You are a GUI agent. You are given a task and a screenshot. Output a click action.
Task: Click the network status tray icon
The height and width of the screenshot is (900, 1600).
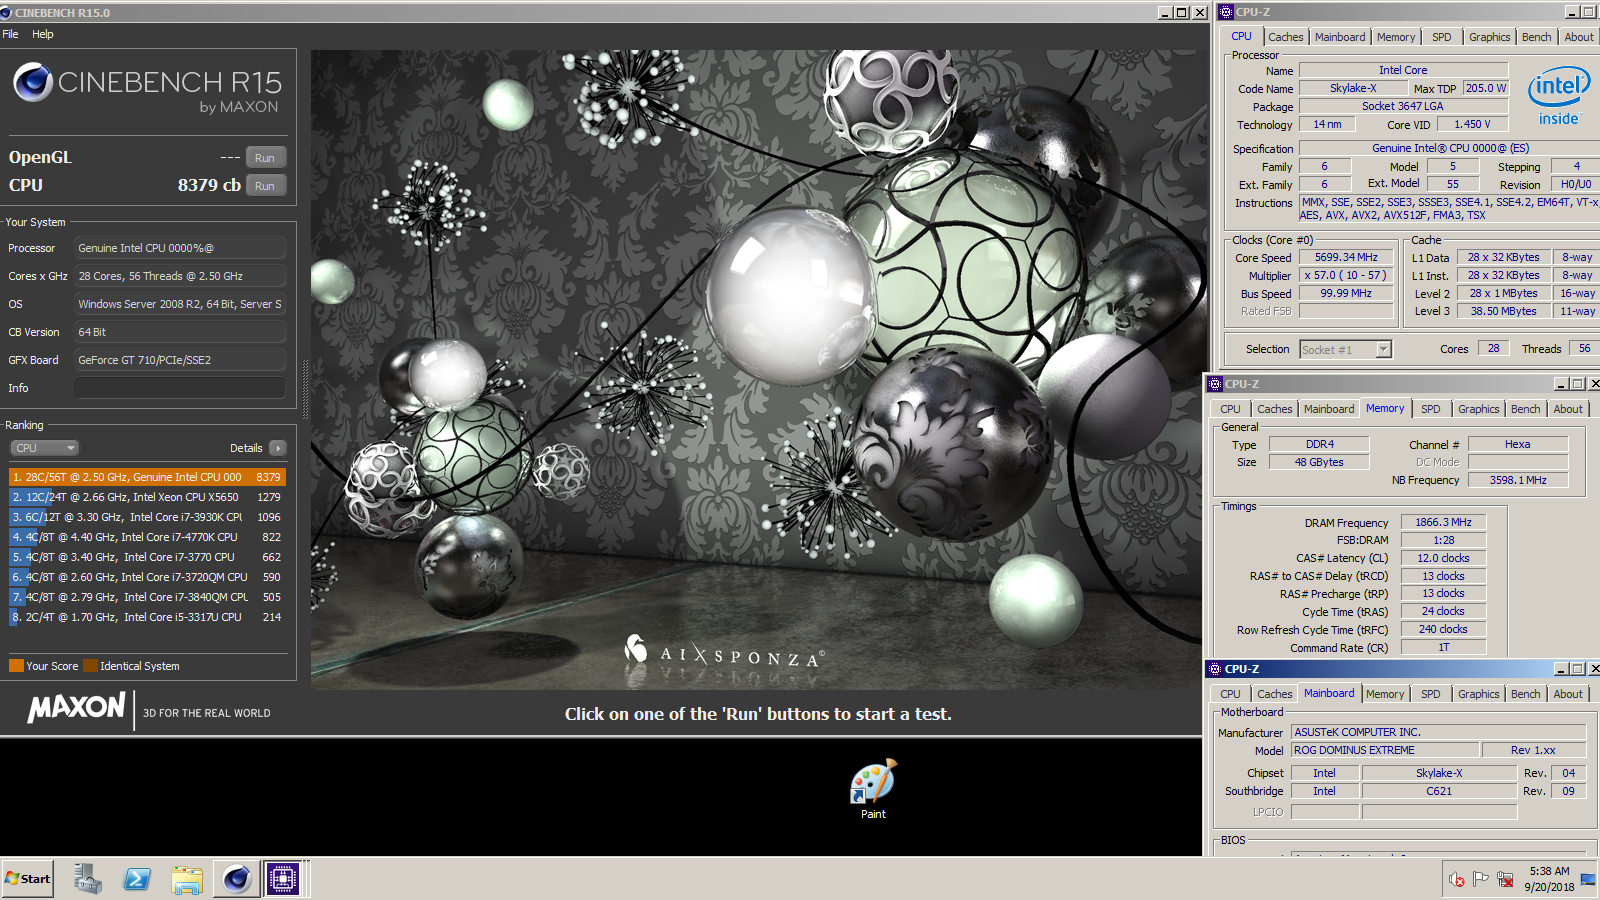click(x=1505, y=880)
